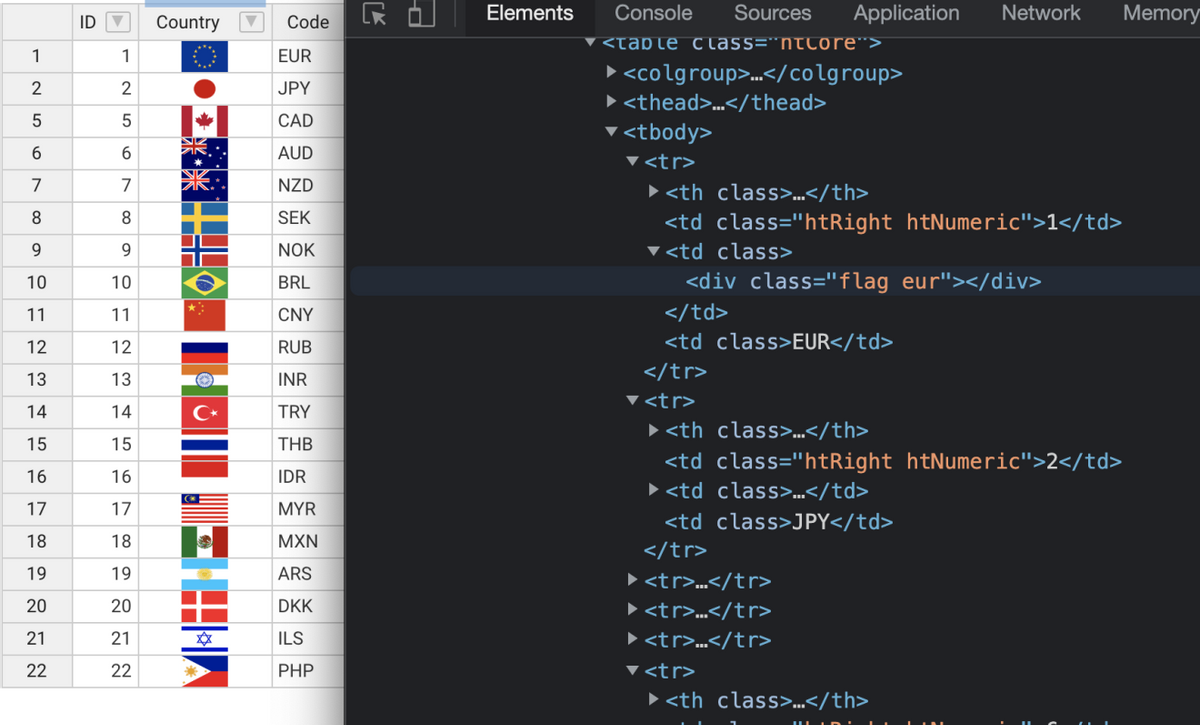This screenshot has height=725, width=1200.
Task: Switch to the Elements tab
Action: tap(530, 13)
